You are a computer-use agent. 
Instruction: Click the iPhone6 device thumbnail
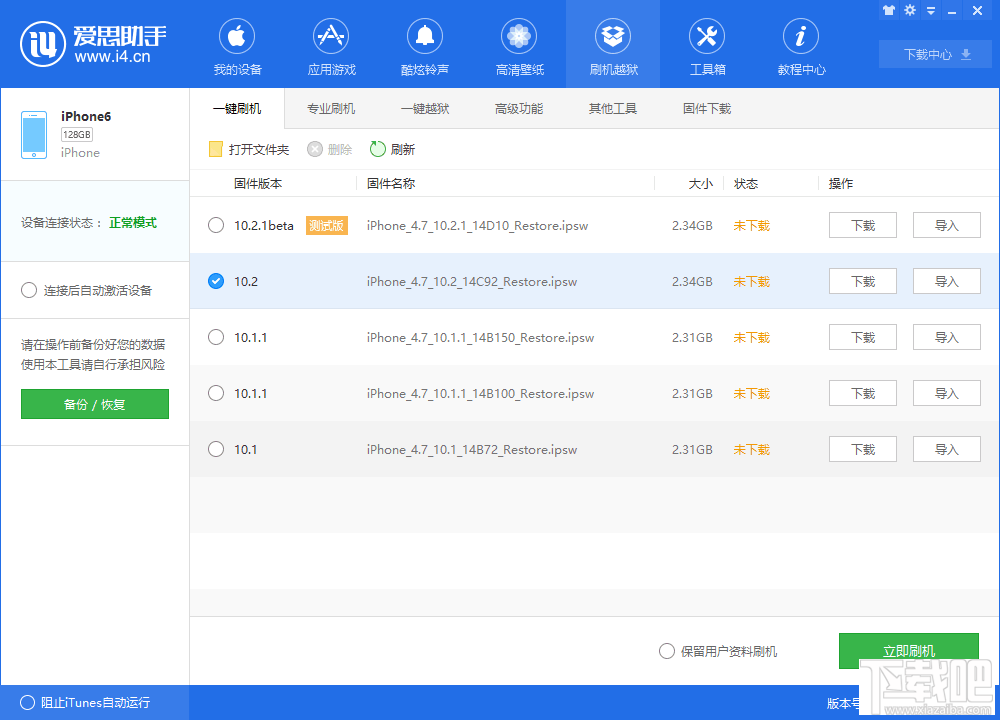pos(34,135)
